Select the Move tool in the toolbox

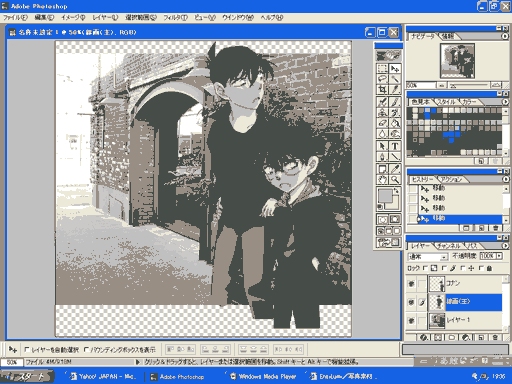[395, 69]
